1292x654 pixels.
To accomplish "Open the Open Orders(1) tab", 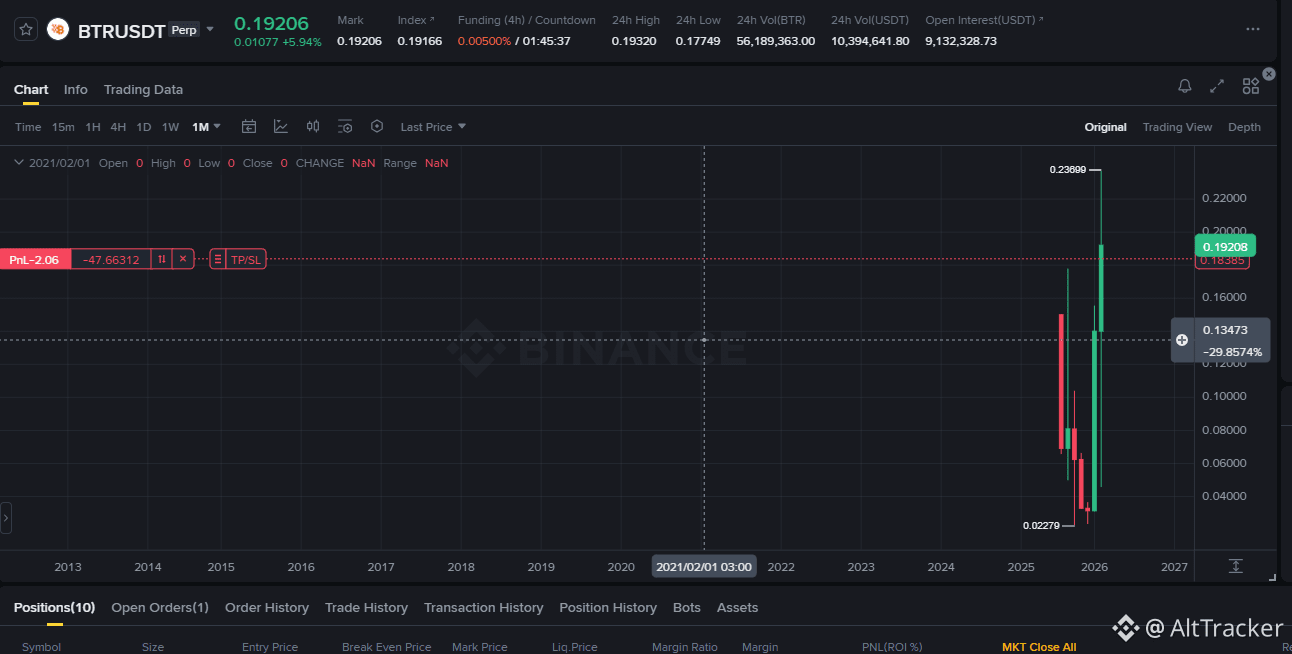I will [160, 607].
